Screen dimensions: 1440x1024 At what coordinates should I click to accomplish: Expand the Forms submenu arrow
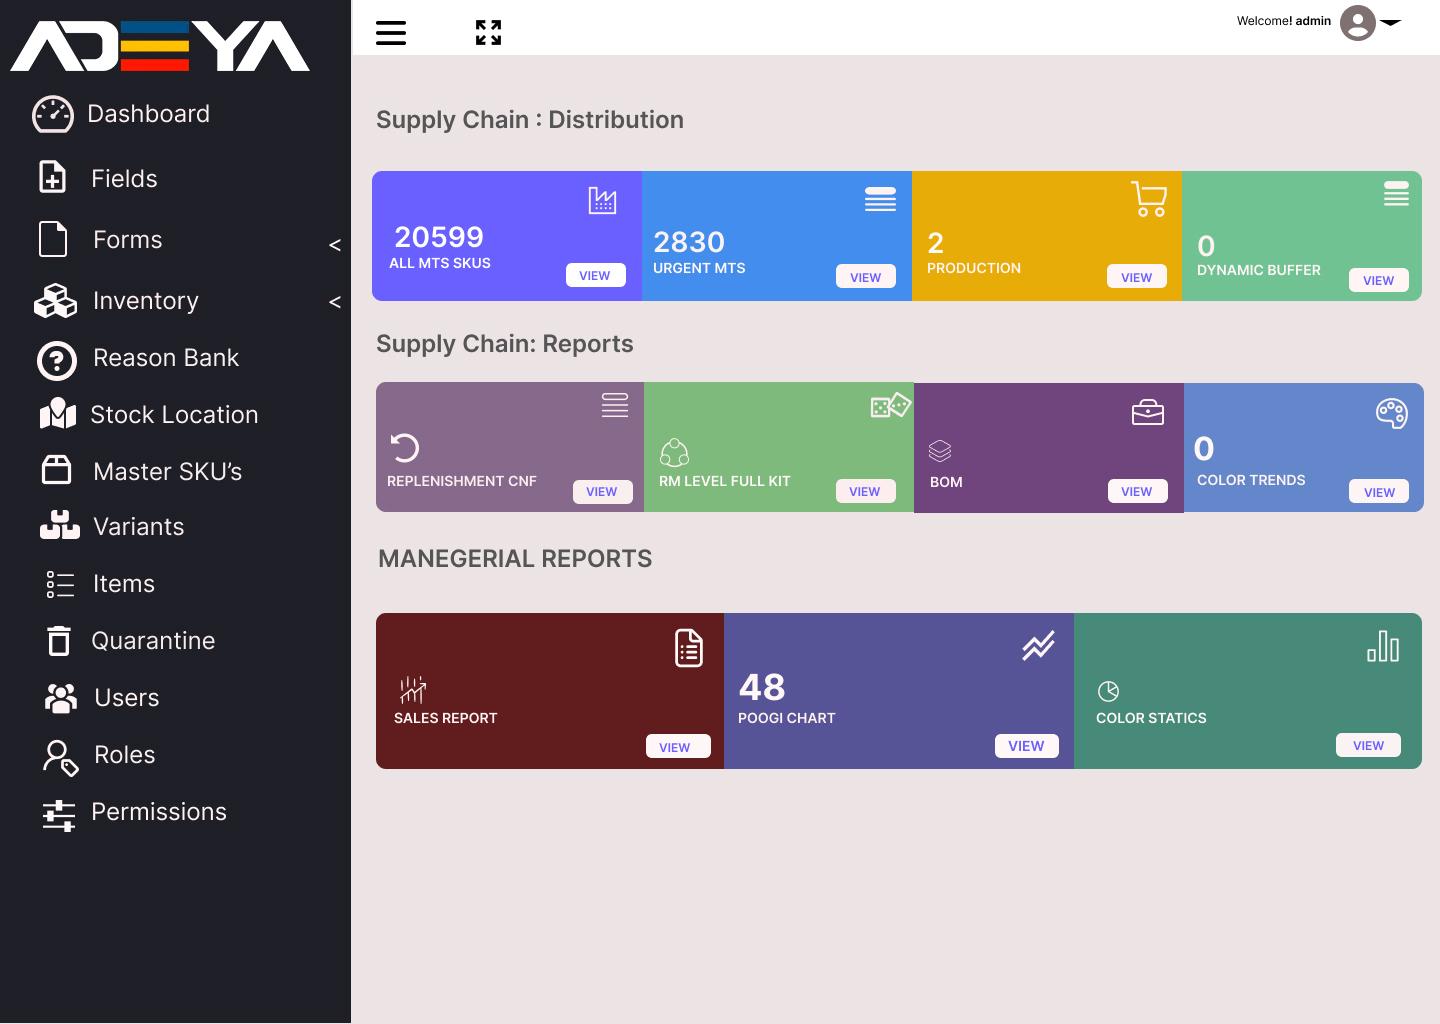[x=335, y=244]
